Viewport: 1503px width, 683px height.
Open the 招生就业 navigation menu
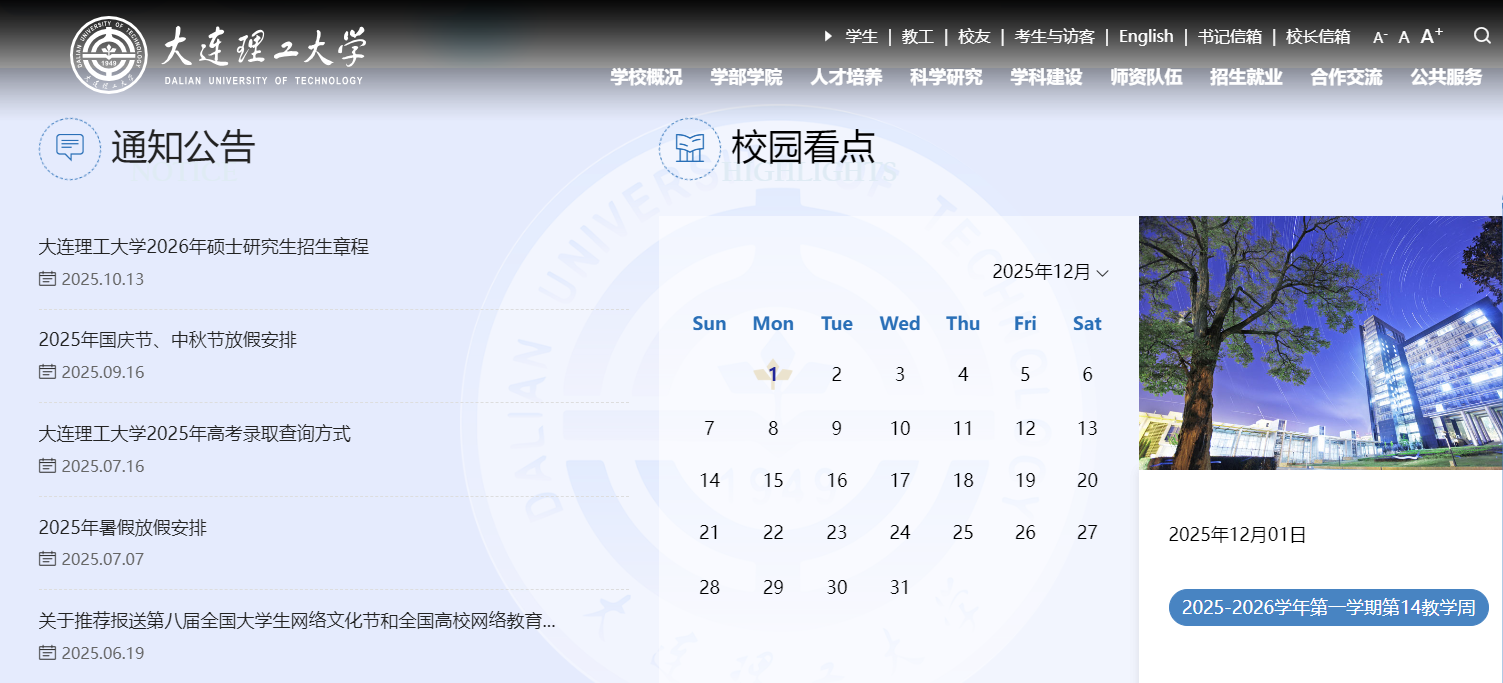(x=1246, y=77)
